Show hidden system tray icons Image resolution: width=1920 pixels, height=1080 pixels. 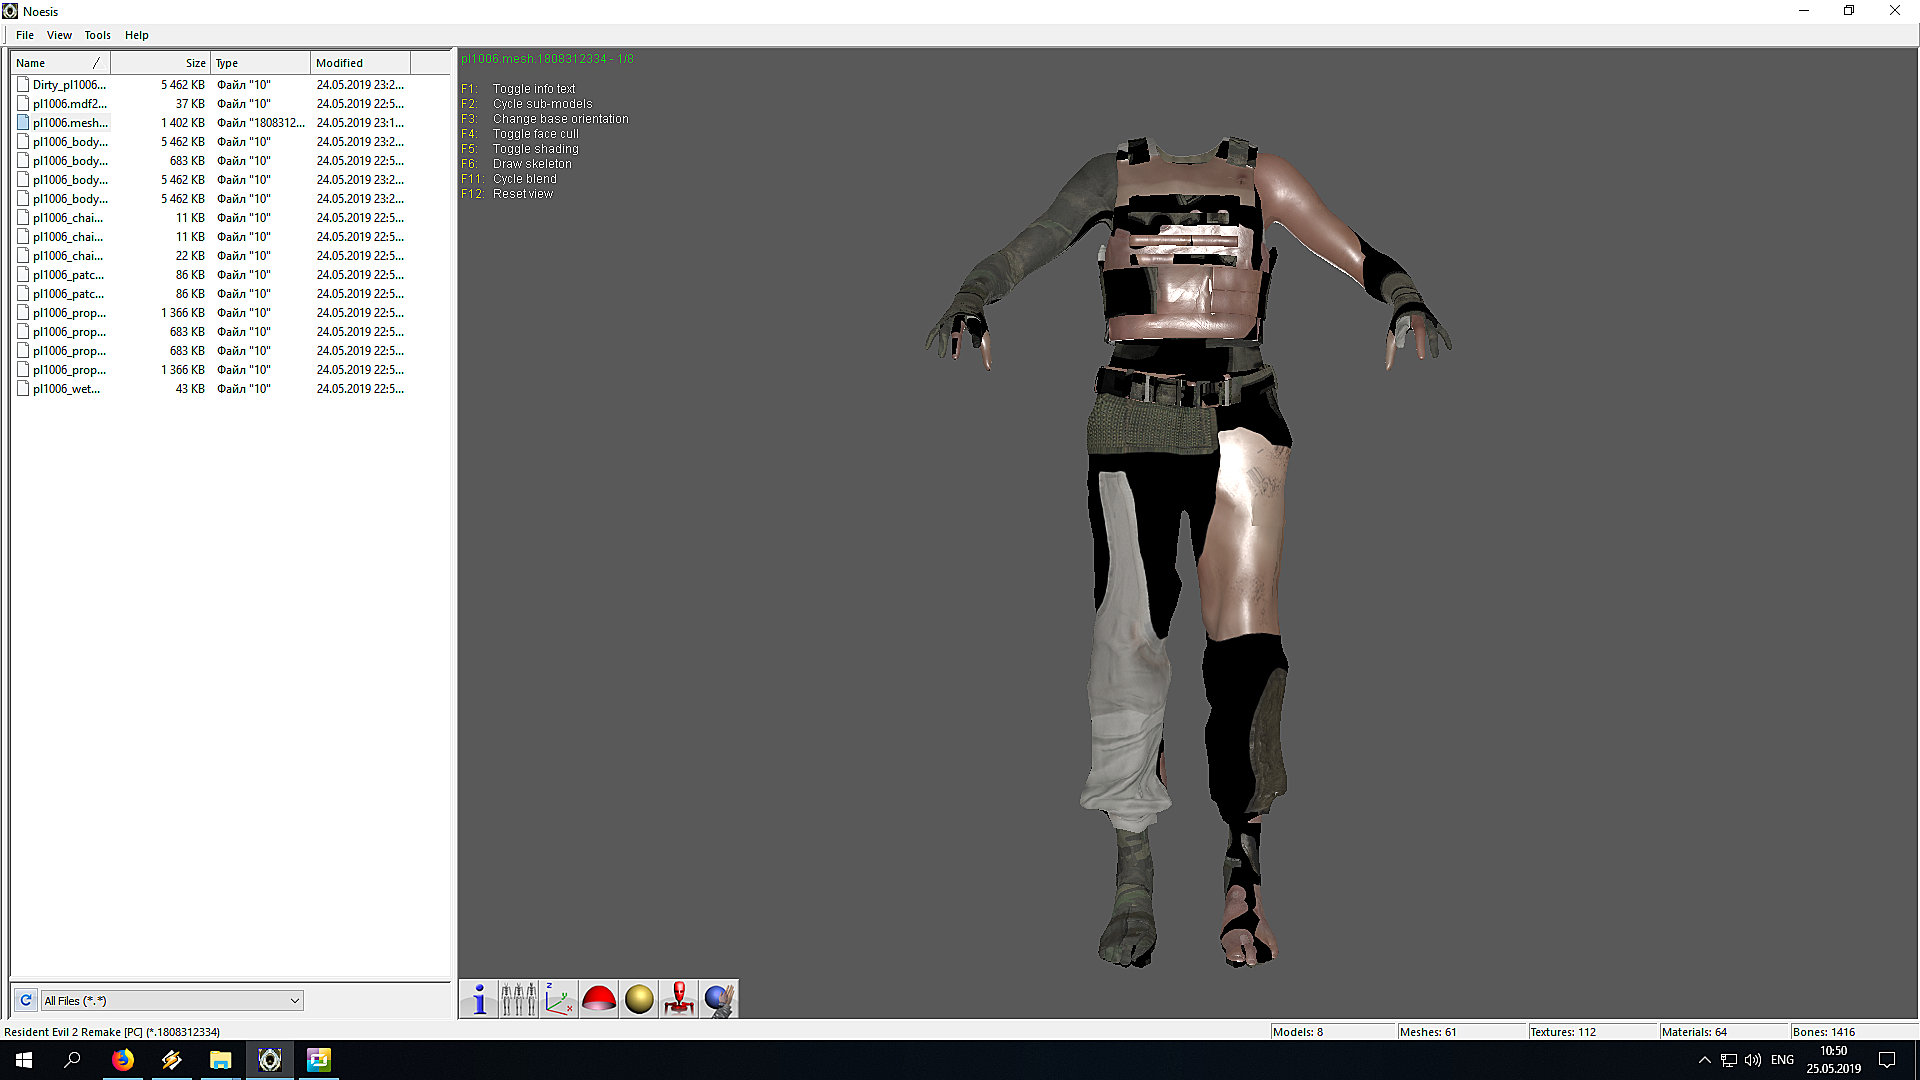coord(1704,1060)
